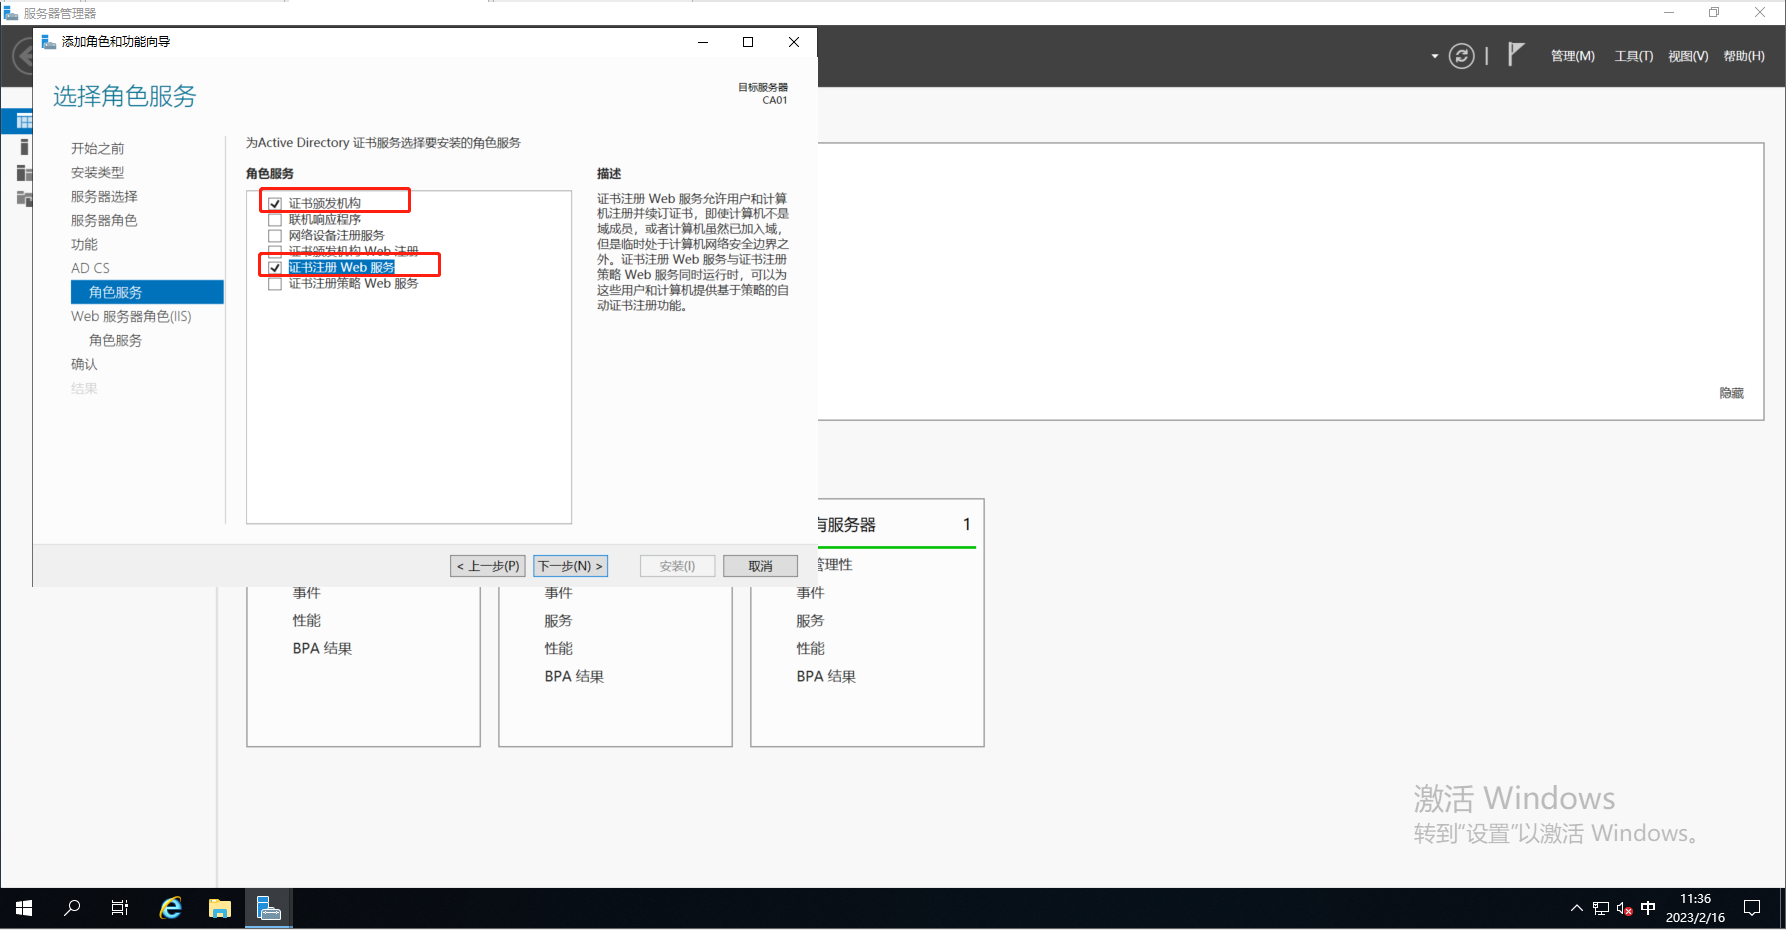Screen dimensions: 1786x930
Task: Open File Explorer from the taskbar
Action: pos(220,908)
